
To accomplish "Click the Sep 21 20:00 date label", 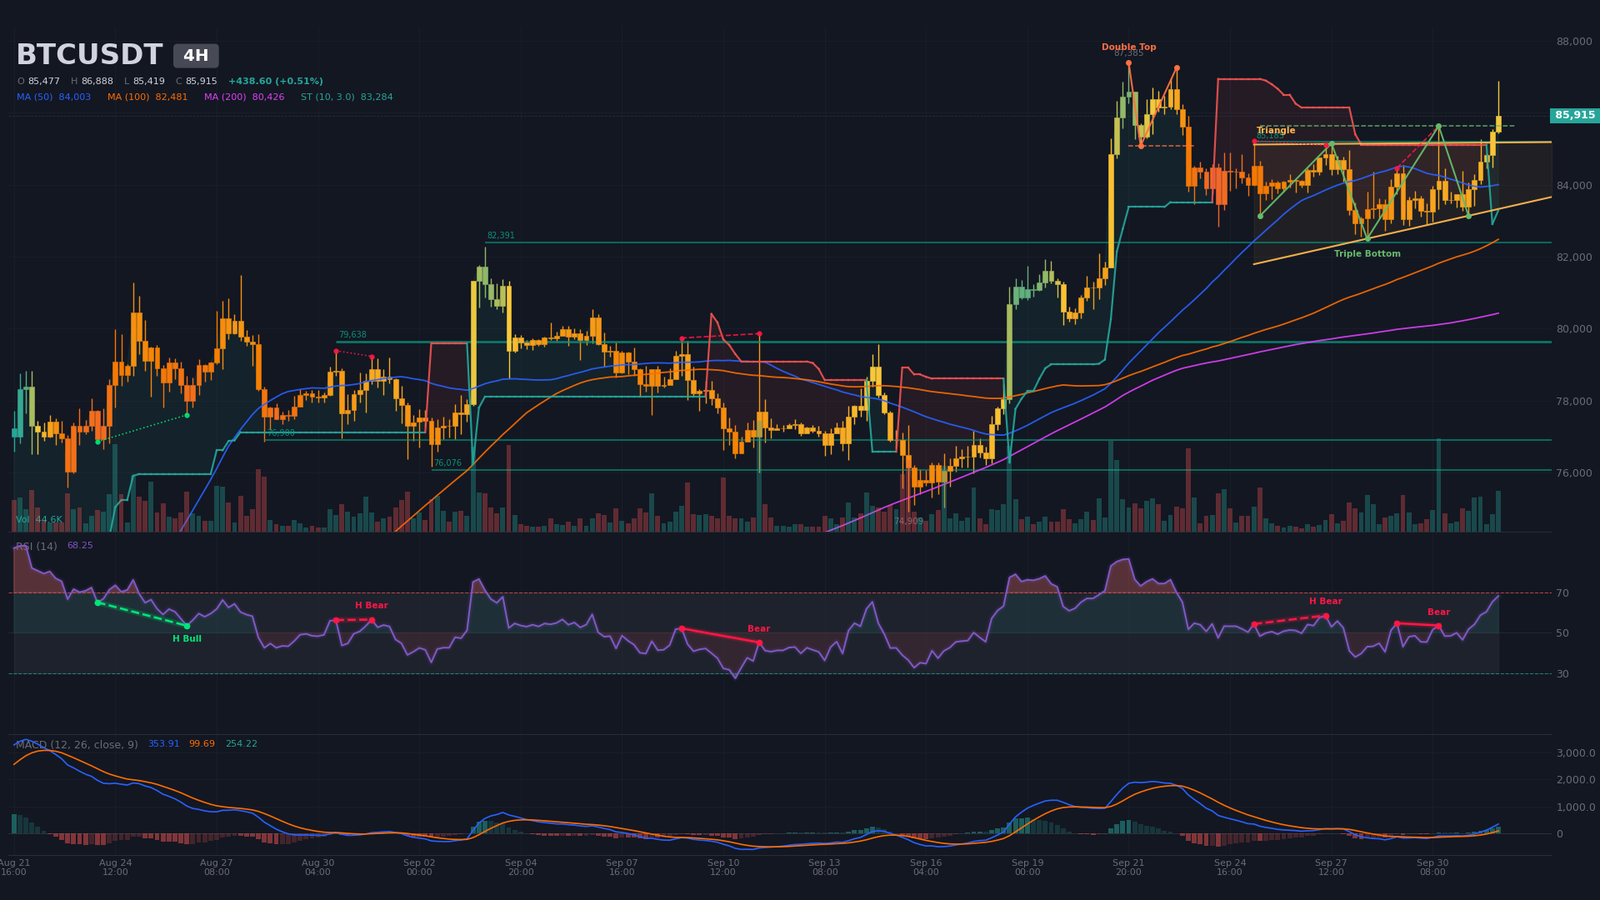I will (x=1128, y=867).
